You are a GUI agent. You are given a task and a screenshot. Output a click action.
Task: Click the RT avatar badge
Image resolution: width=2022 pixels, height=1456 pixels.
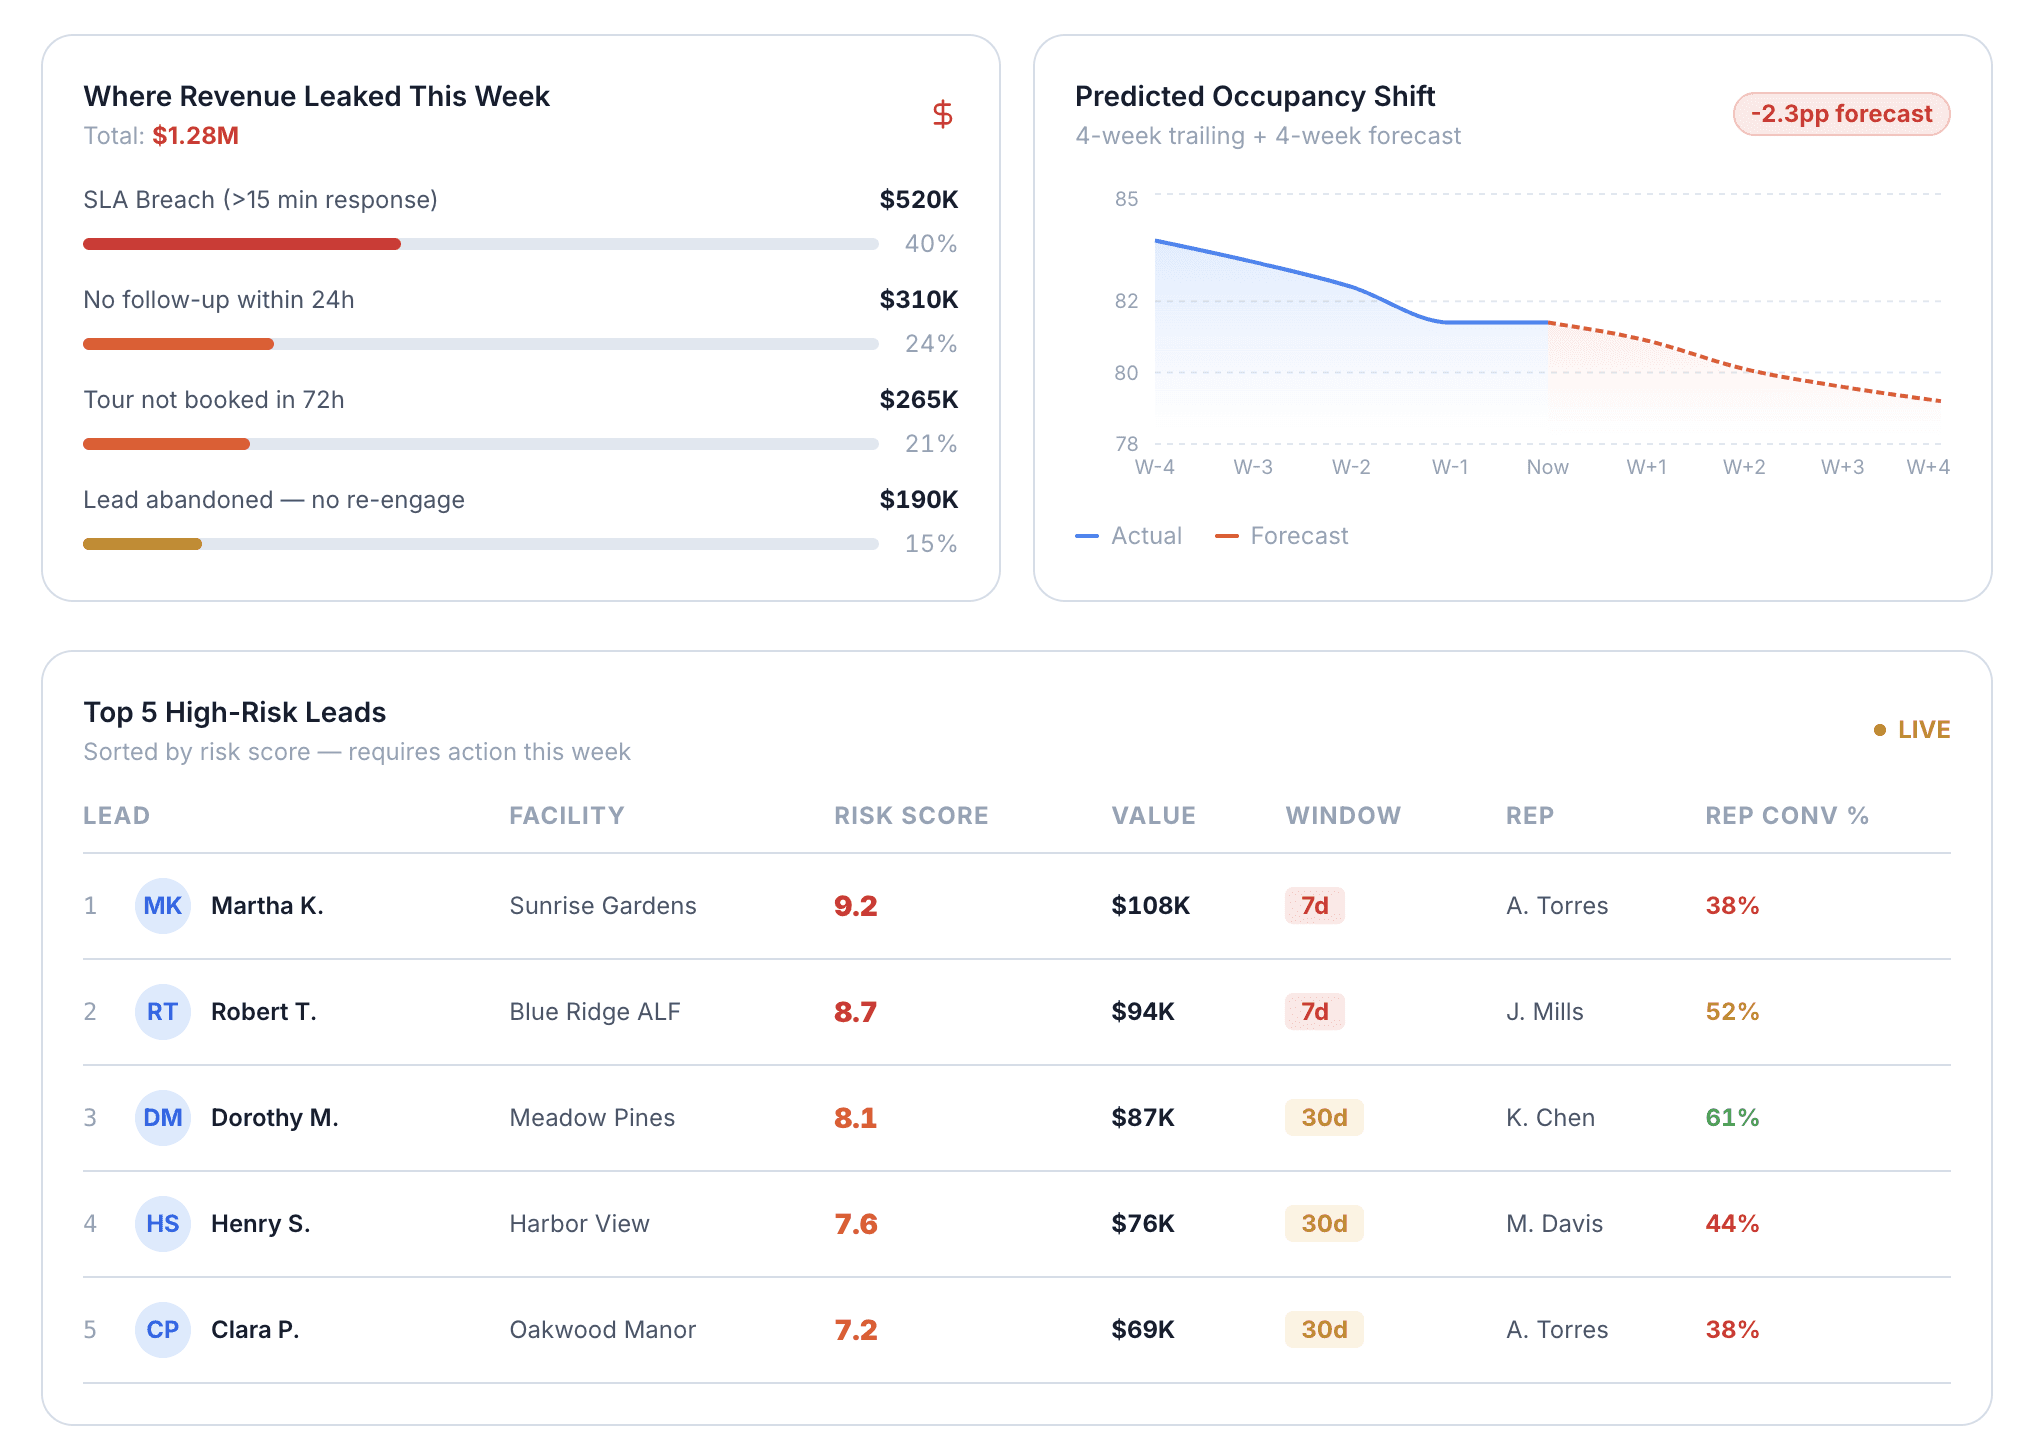[162, 1012]
